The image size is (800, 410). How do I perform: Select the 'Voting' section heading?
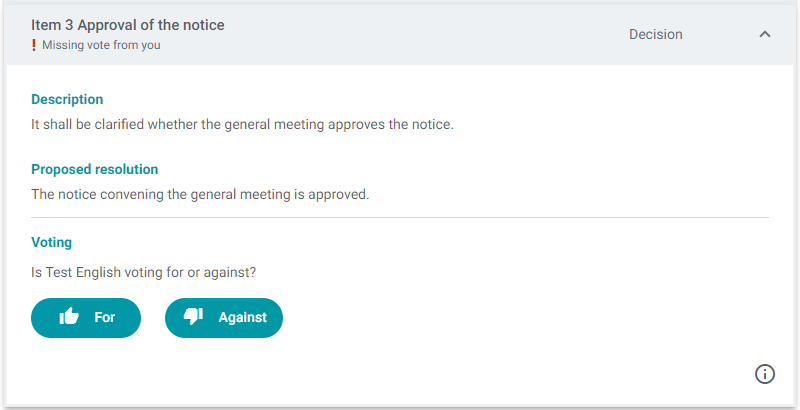coord(52,242)
